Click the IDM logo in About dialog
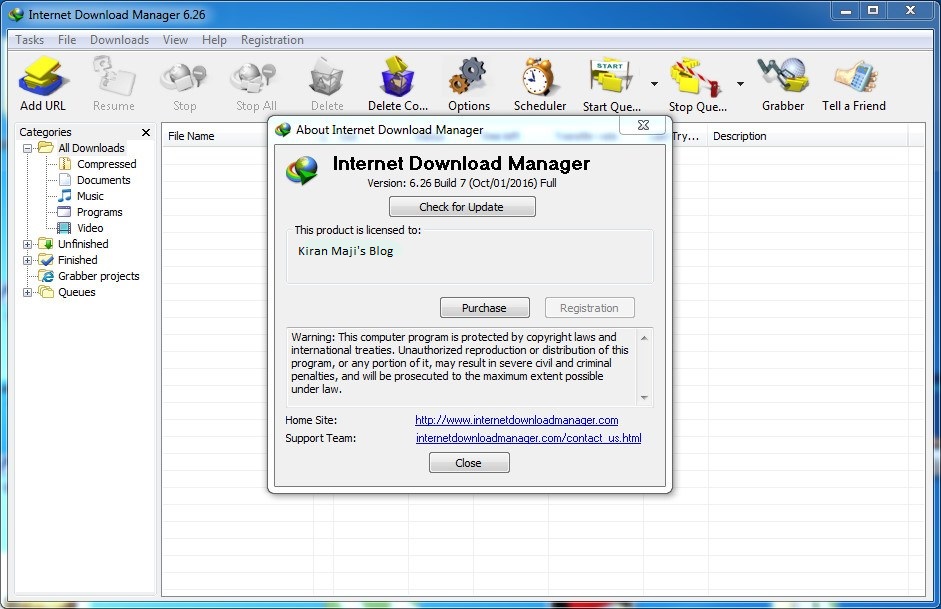This screenshot has height=609, width=941. click(302, 170)
